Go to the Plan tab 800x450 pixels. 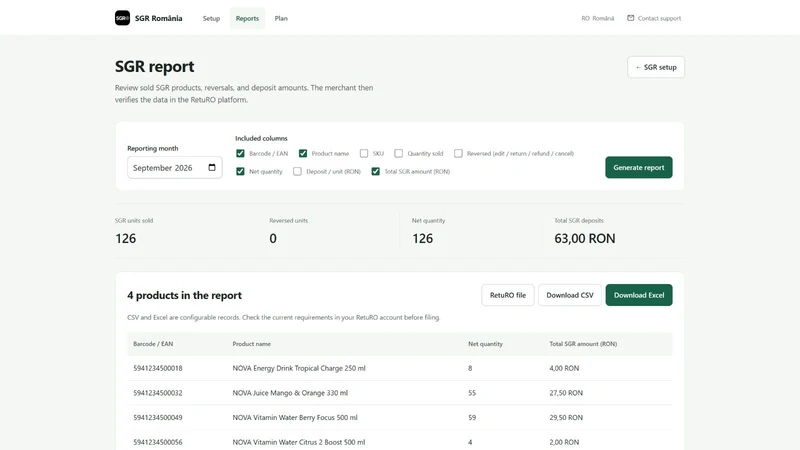click(x=281, y=18)
